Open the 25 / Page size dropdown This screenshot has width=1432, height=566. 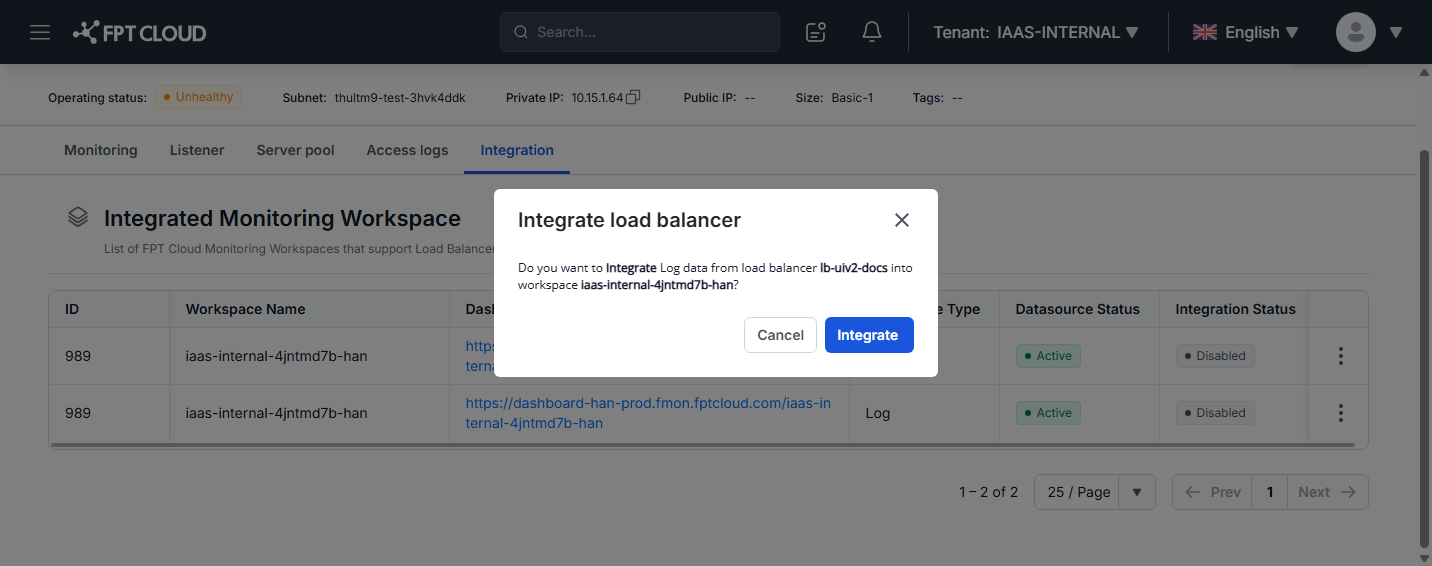click(1094, 492)
